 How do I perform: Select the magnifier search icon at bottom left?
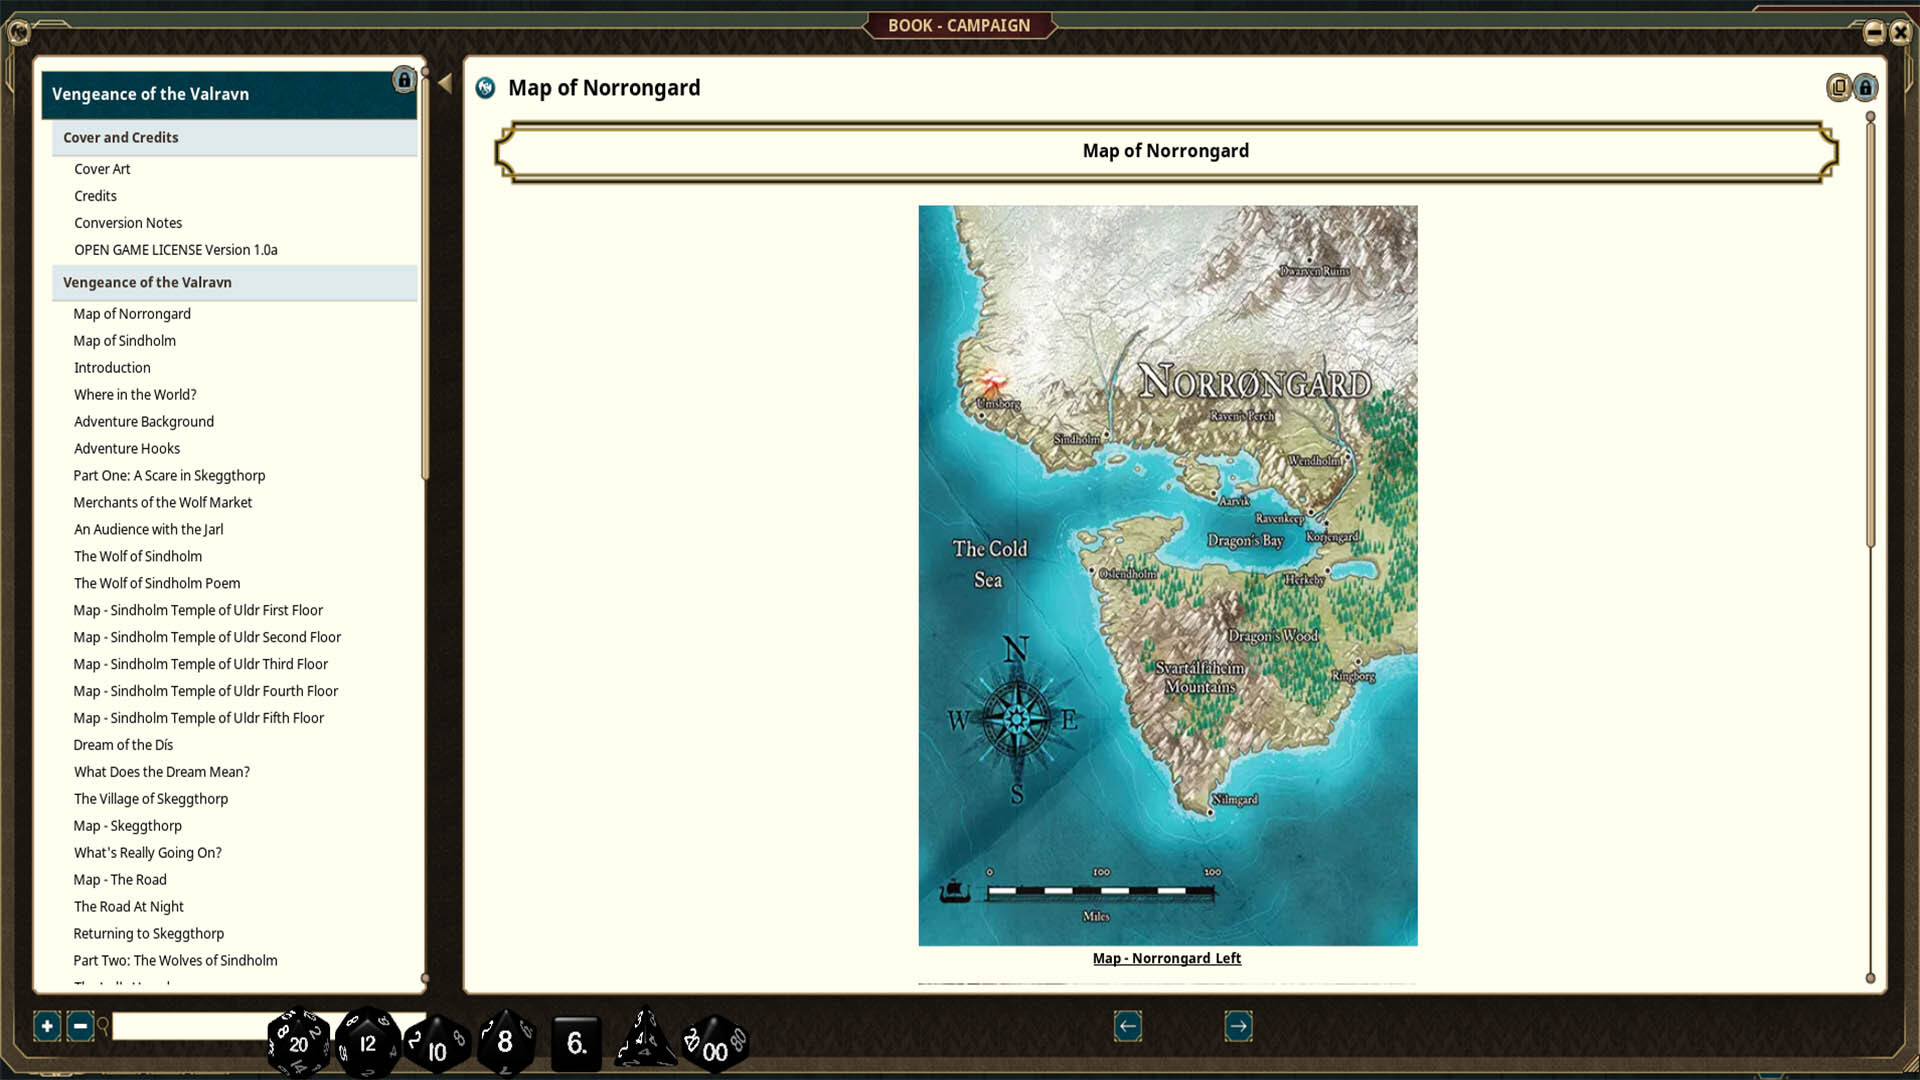click(103, 1026)
